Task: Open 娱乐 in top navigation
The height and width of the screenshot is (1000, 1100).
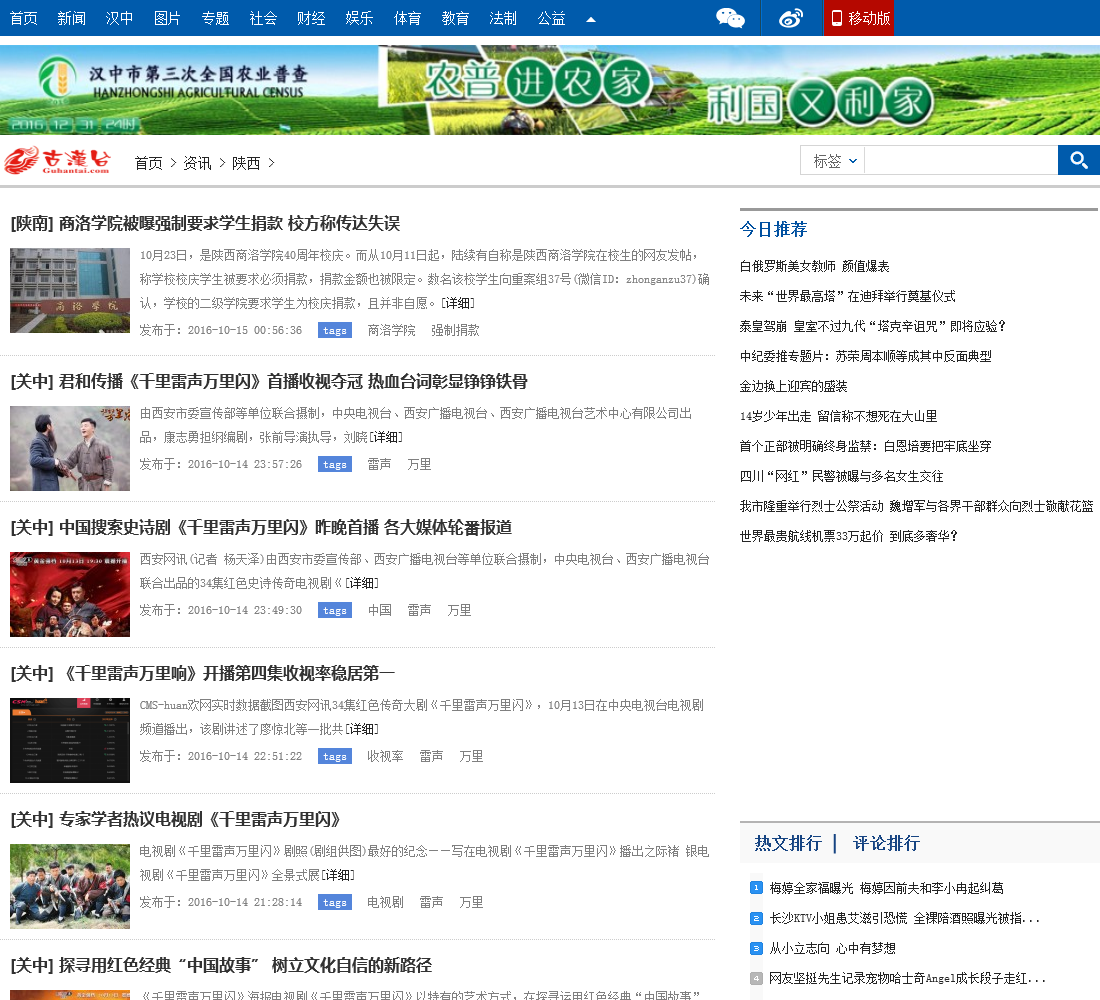Action: point(359,18)
